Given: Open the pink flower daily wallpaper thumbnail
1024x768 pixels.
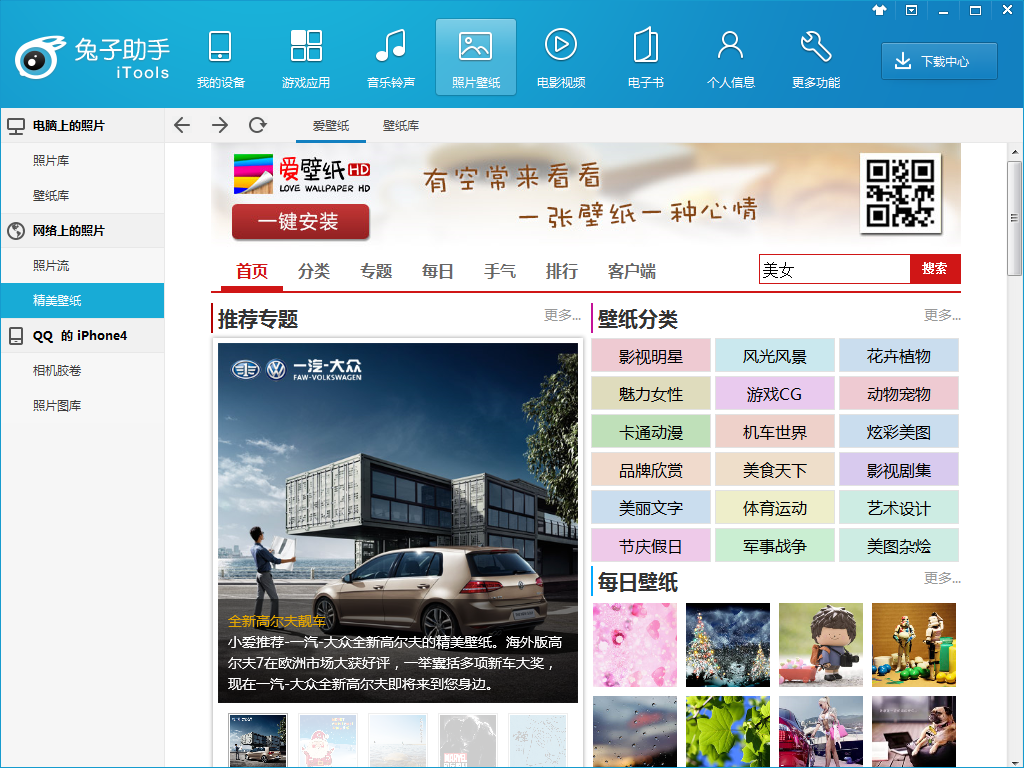Looking at the screenshot, I should [x=634, y=644].
